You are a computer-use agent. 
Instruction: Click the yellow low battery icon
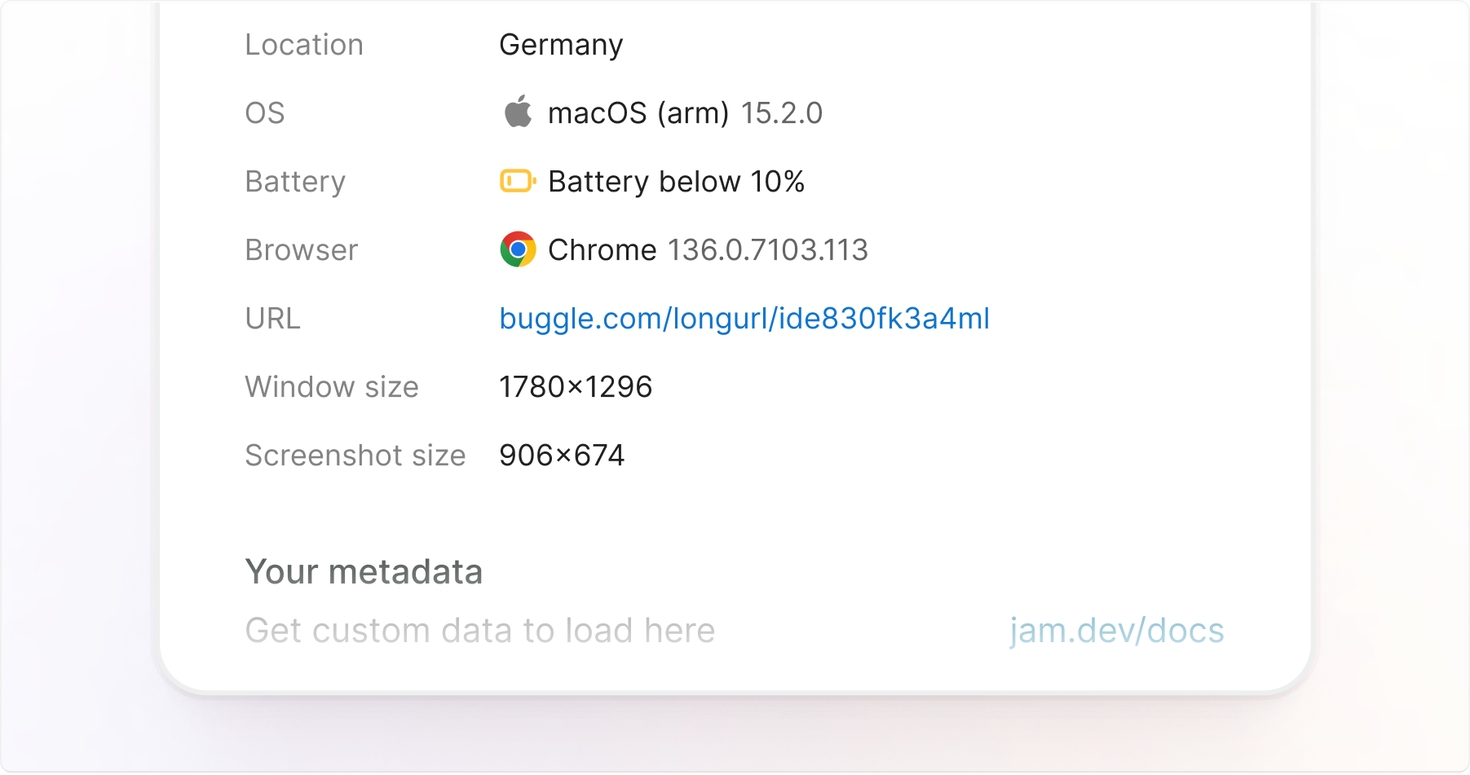517,181
